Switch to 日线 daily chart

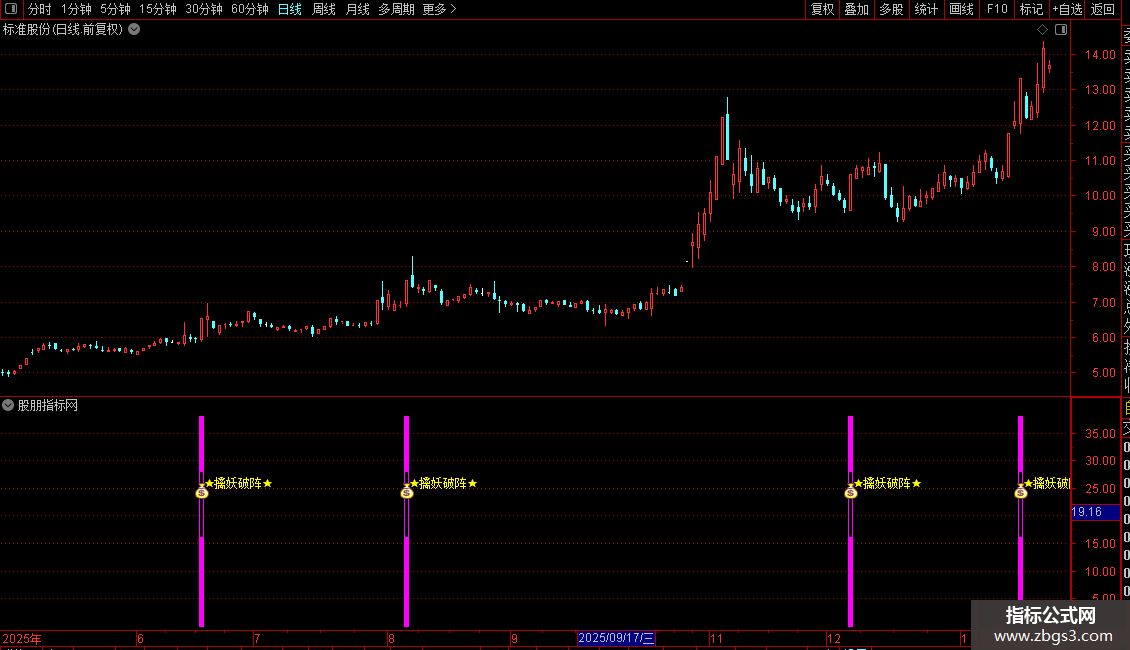[x=290, y=9]
